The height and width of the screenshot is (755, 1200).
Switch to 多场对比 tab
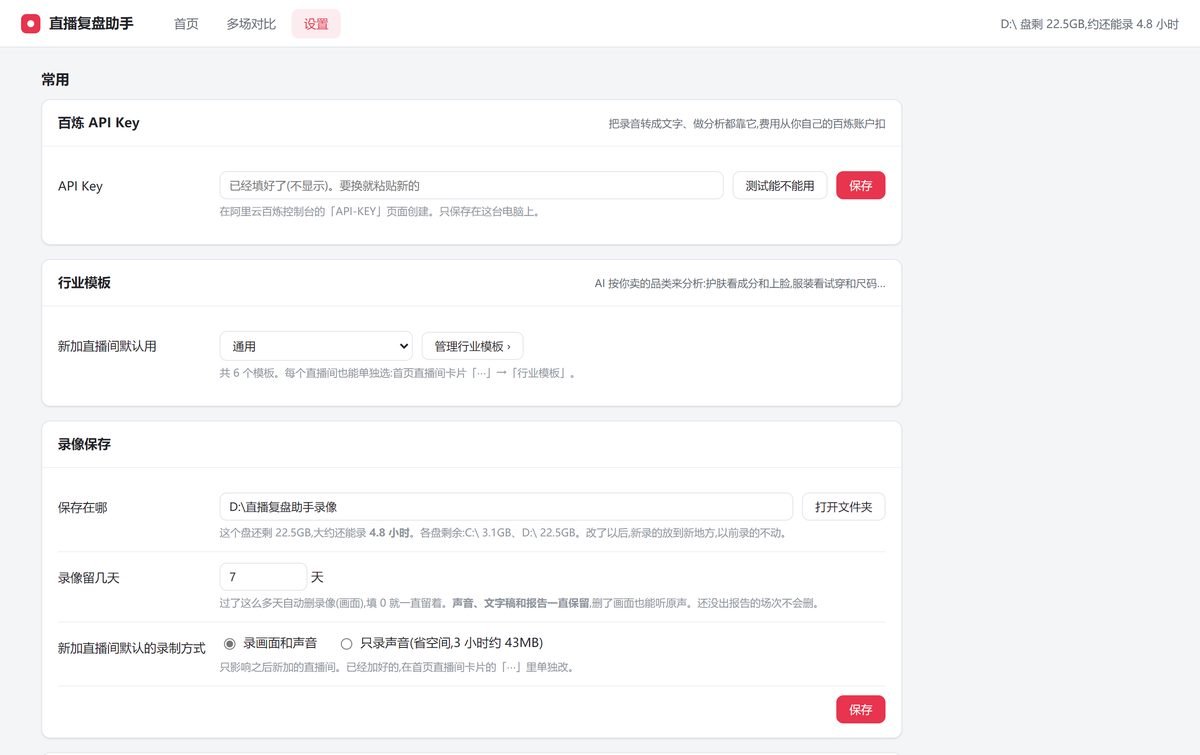click(251, 24)
